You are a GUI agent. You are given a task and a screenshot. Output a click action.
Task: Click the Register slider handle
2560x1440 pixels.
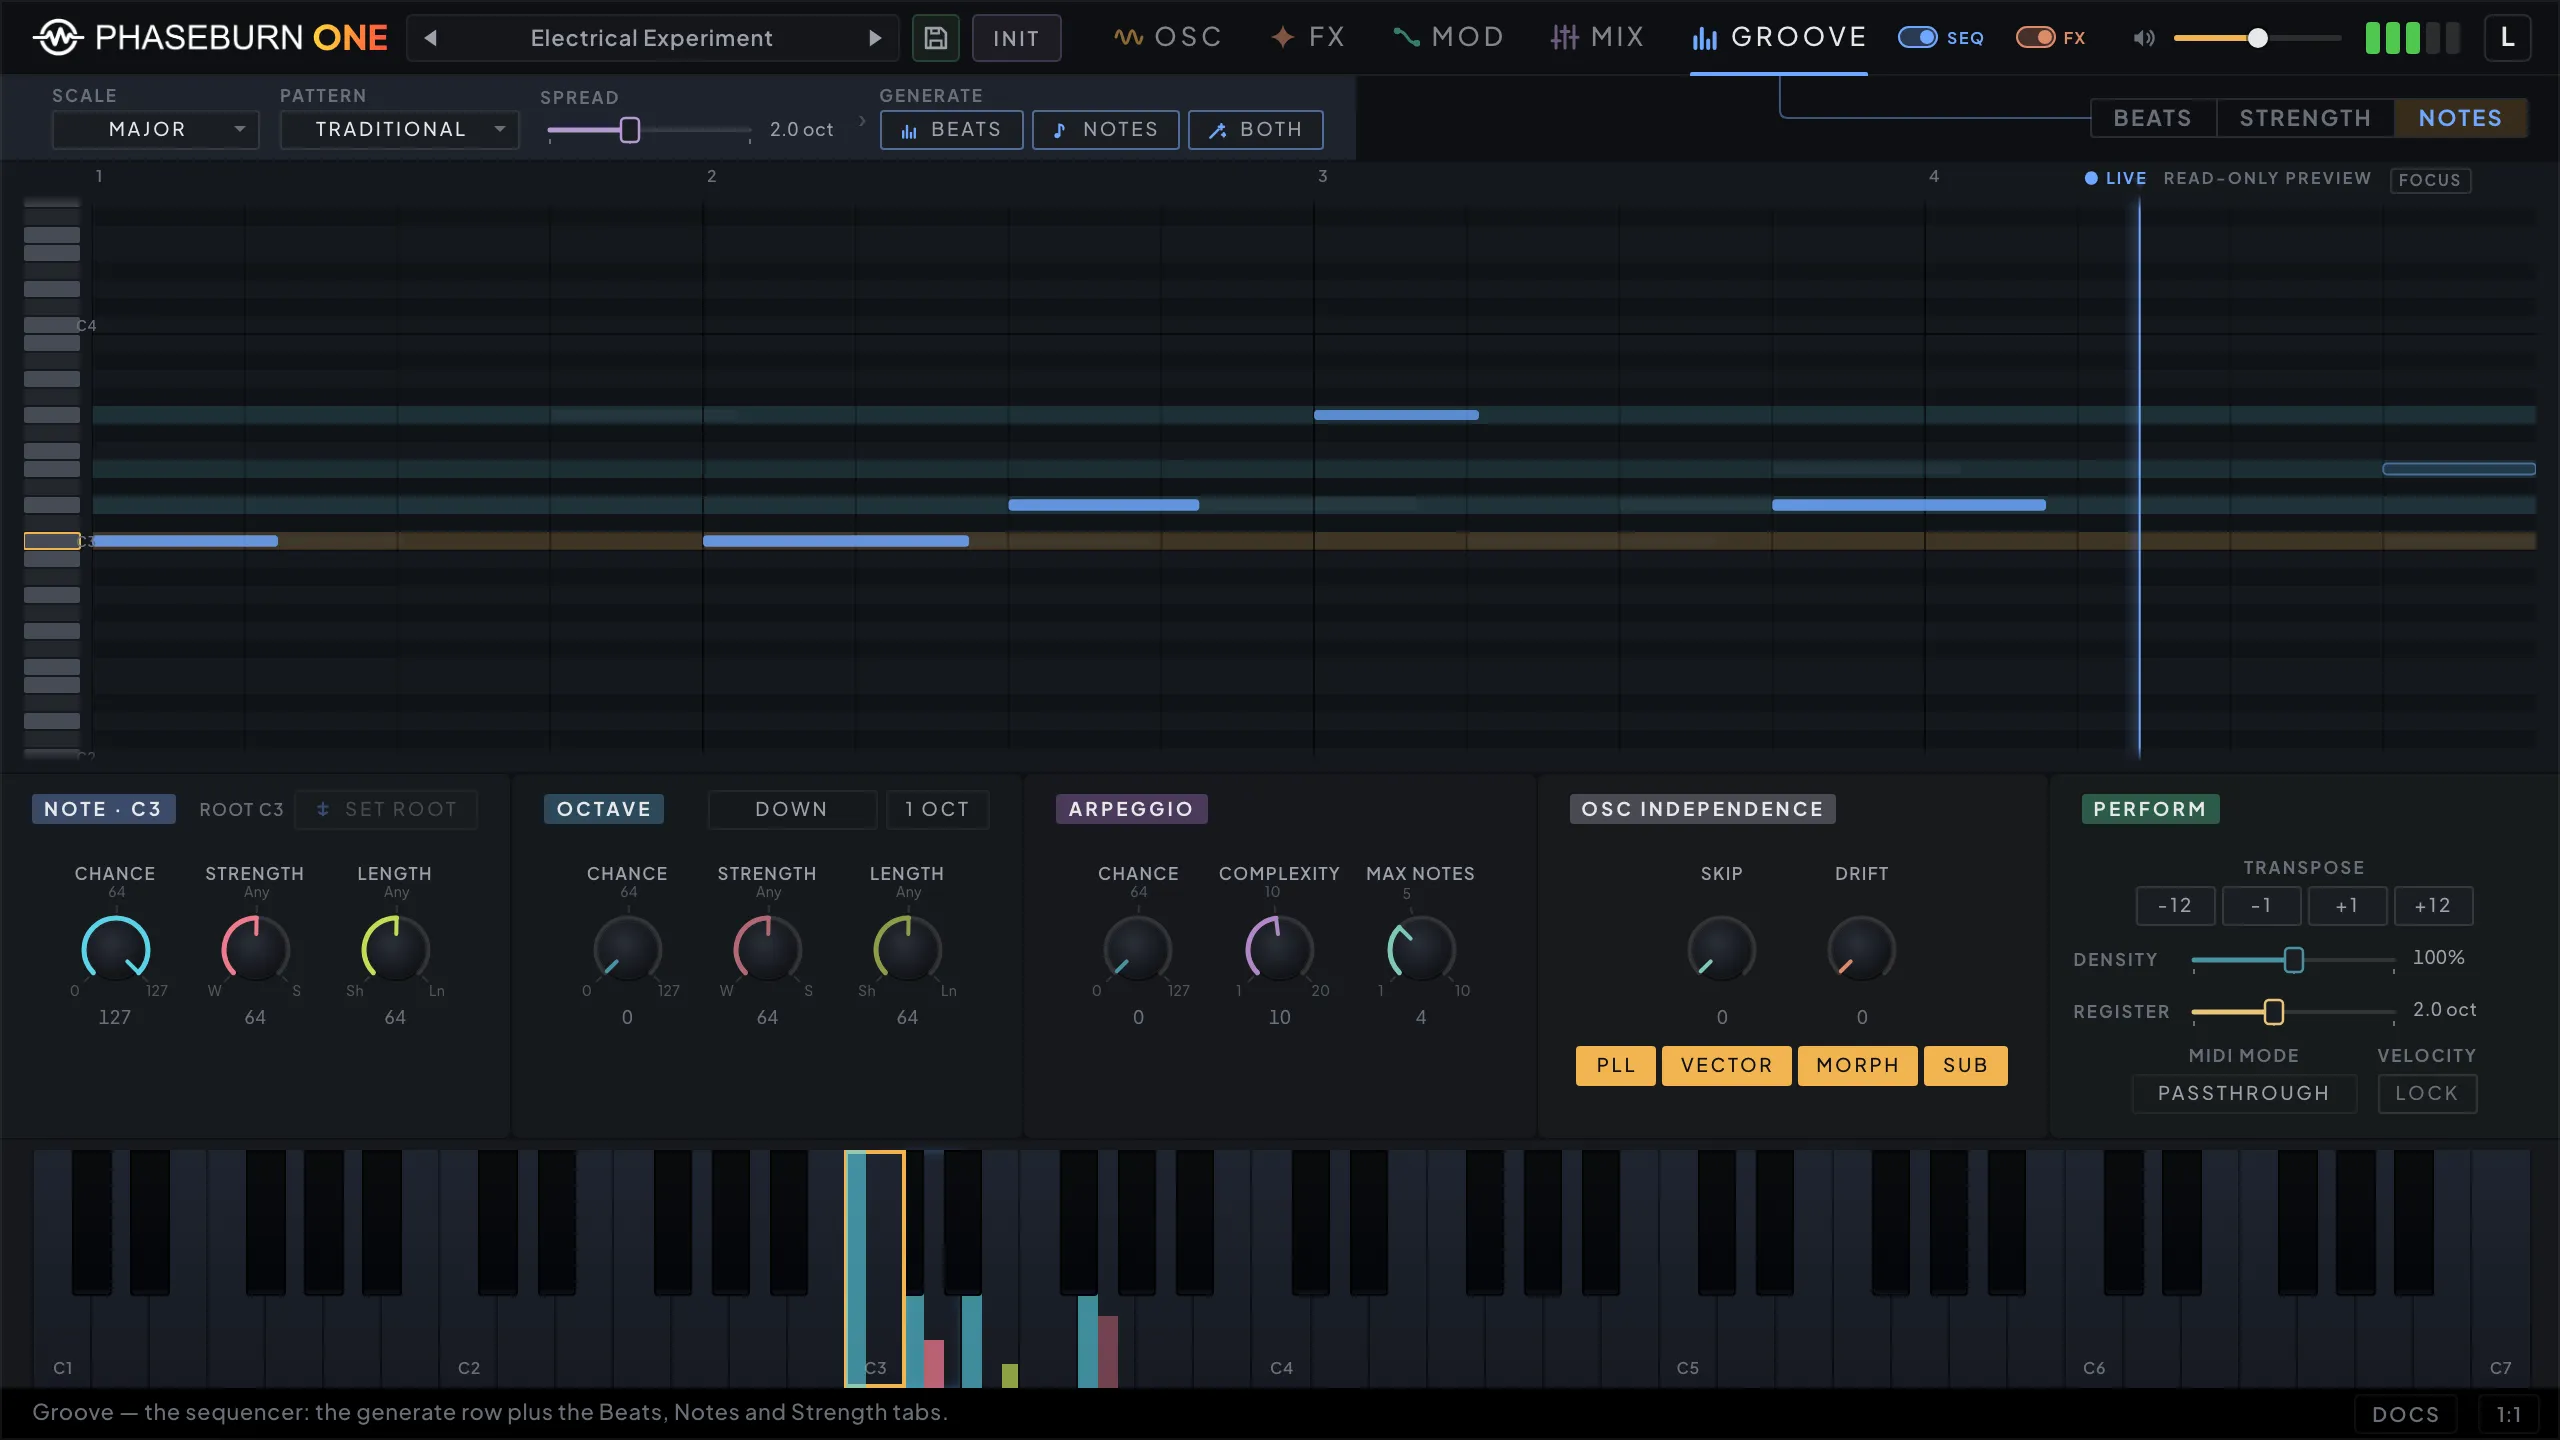(x=2274, y=1012)
